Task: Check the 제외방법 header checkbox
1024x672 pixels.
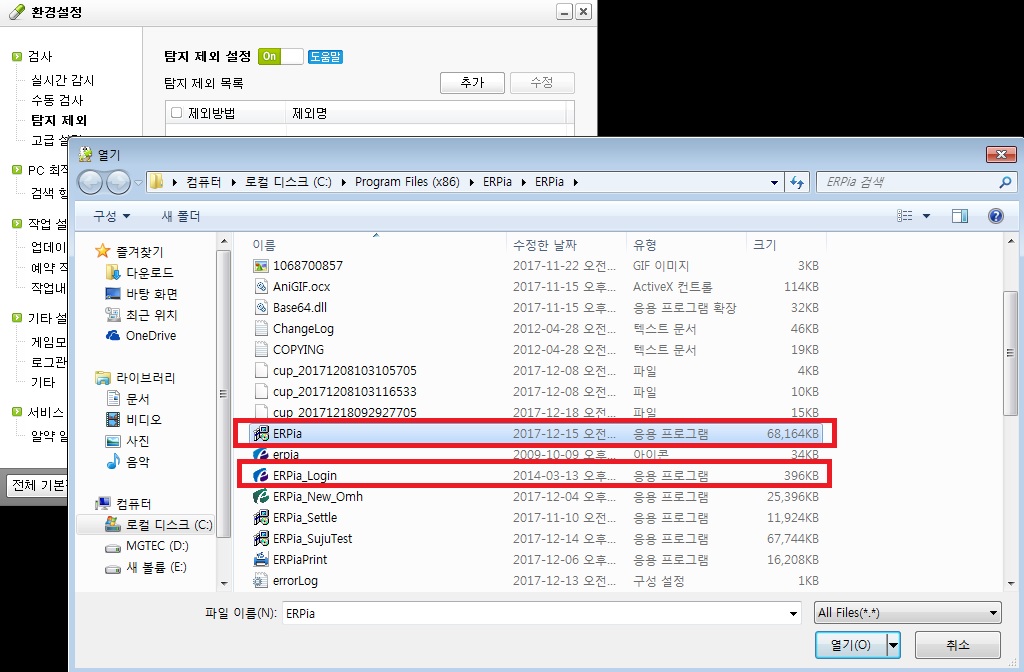Action: pos(177,113)
